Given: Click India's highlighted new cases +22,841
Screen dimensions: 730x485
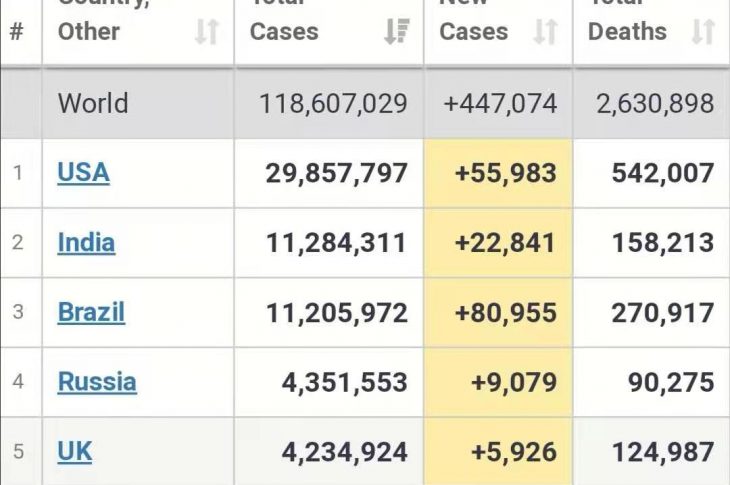Looking at the screenshot, I should click(505, 243).
